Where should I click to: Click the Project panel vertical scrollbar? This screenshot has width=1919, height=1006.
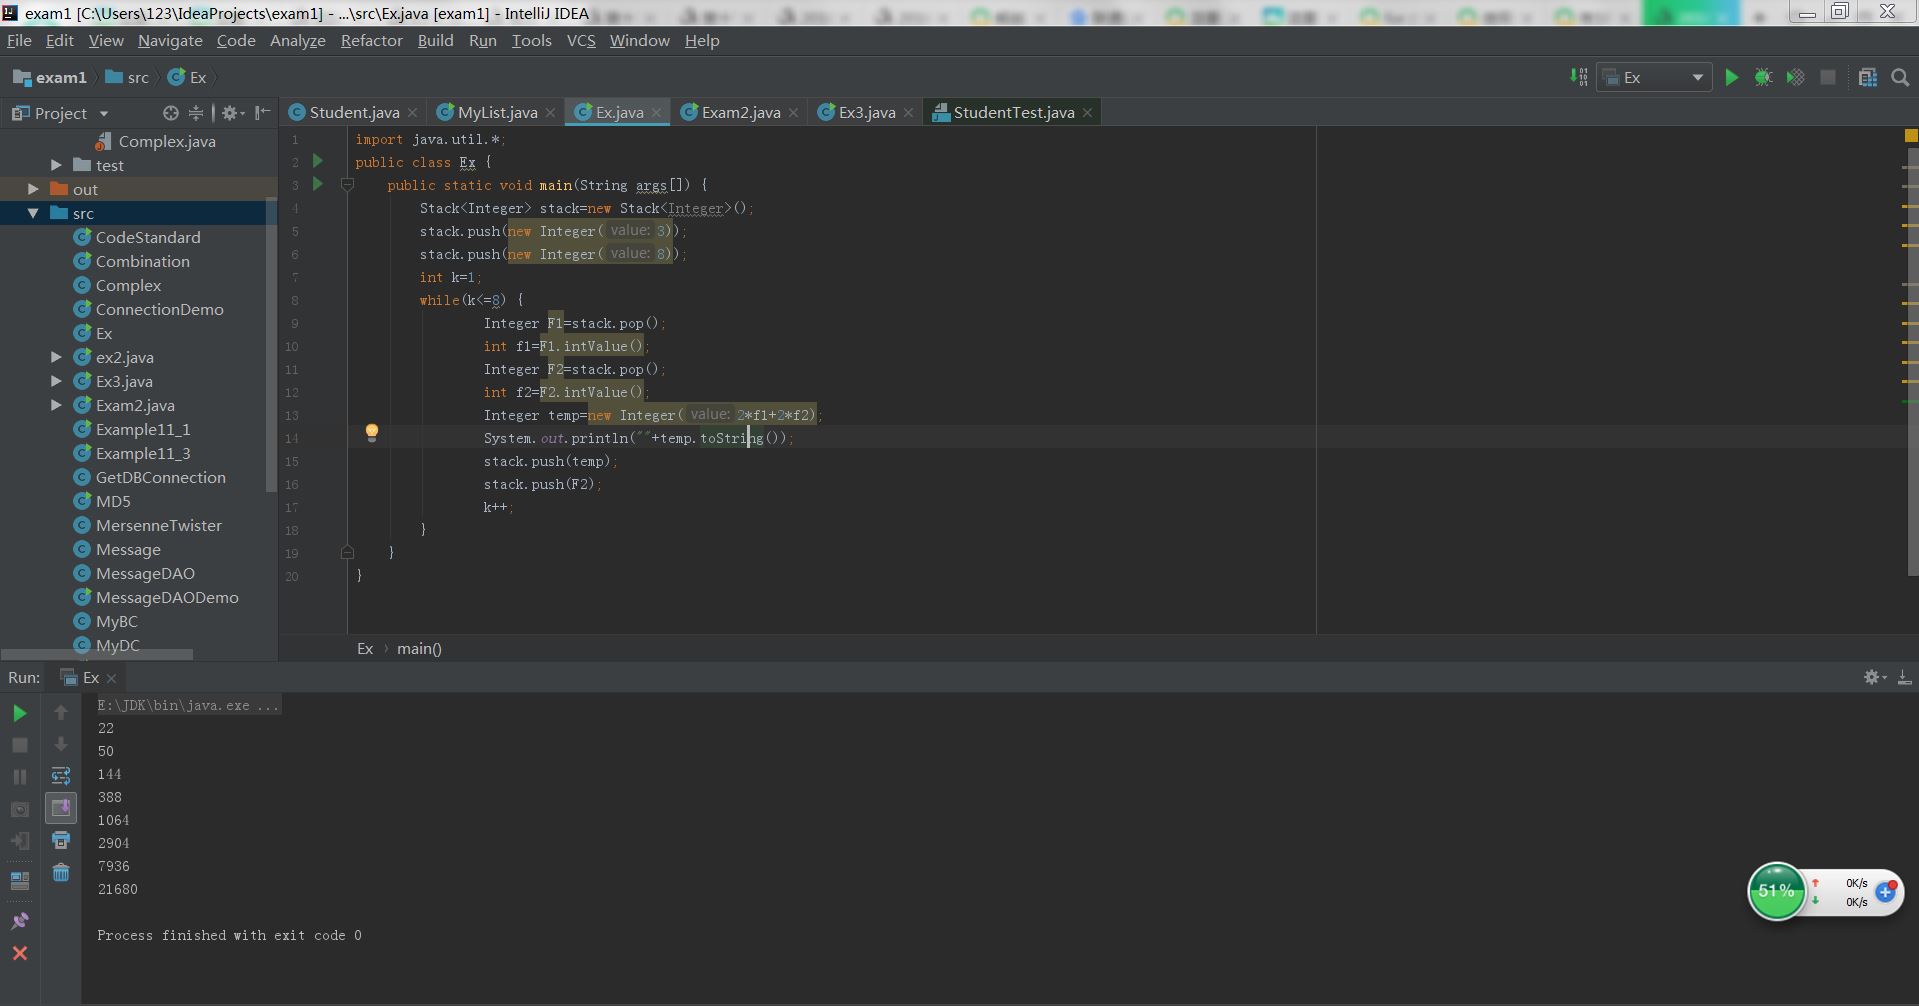(271, 345)
